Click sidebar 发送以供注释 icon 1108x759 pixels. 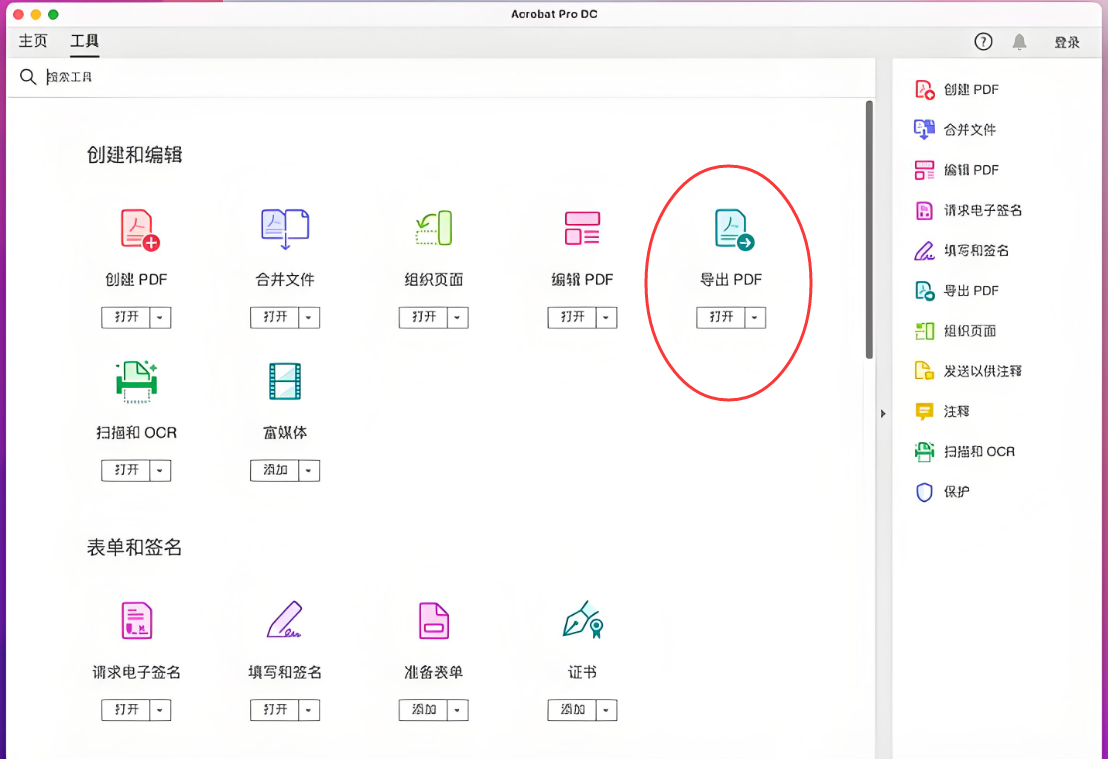point(924,370)
